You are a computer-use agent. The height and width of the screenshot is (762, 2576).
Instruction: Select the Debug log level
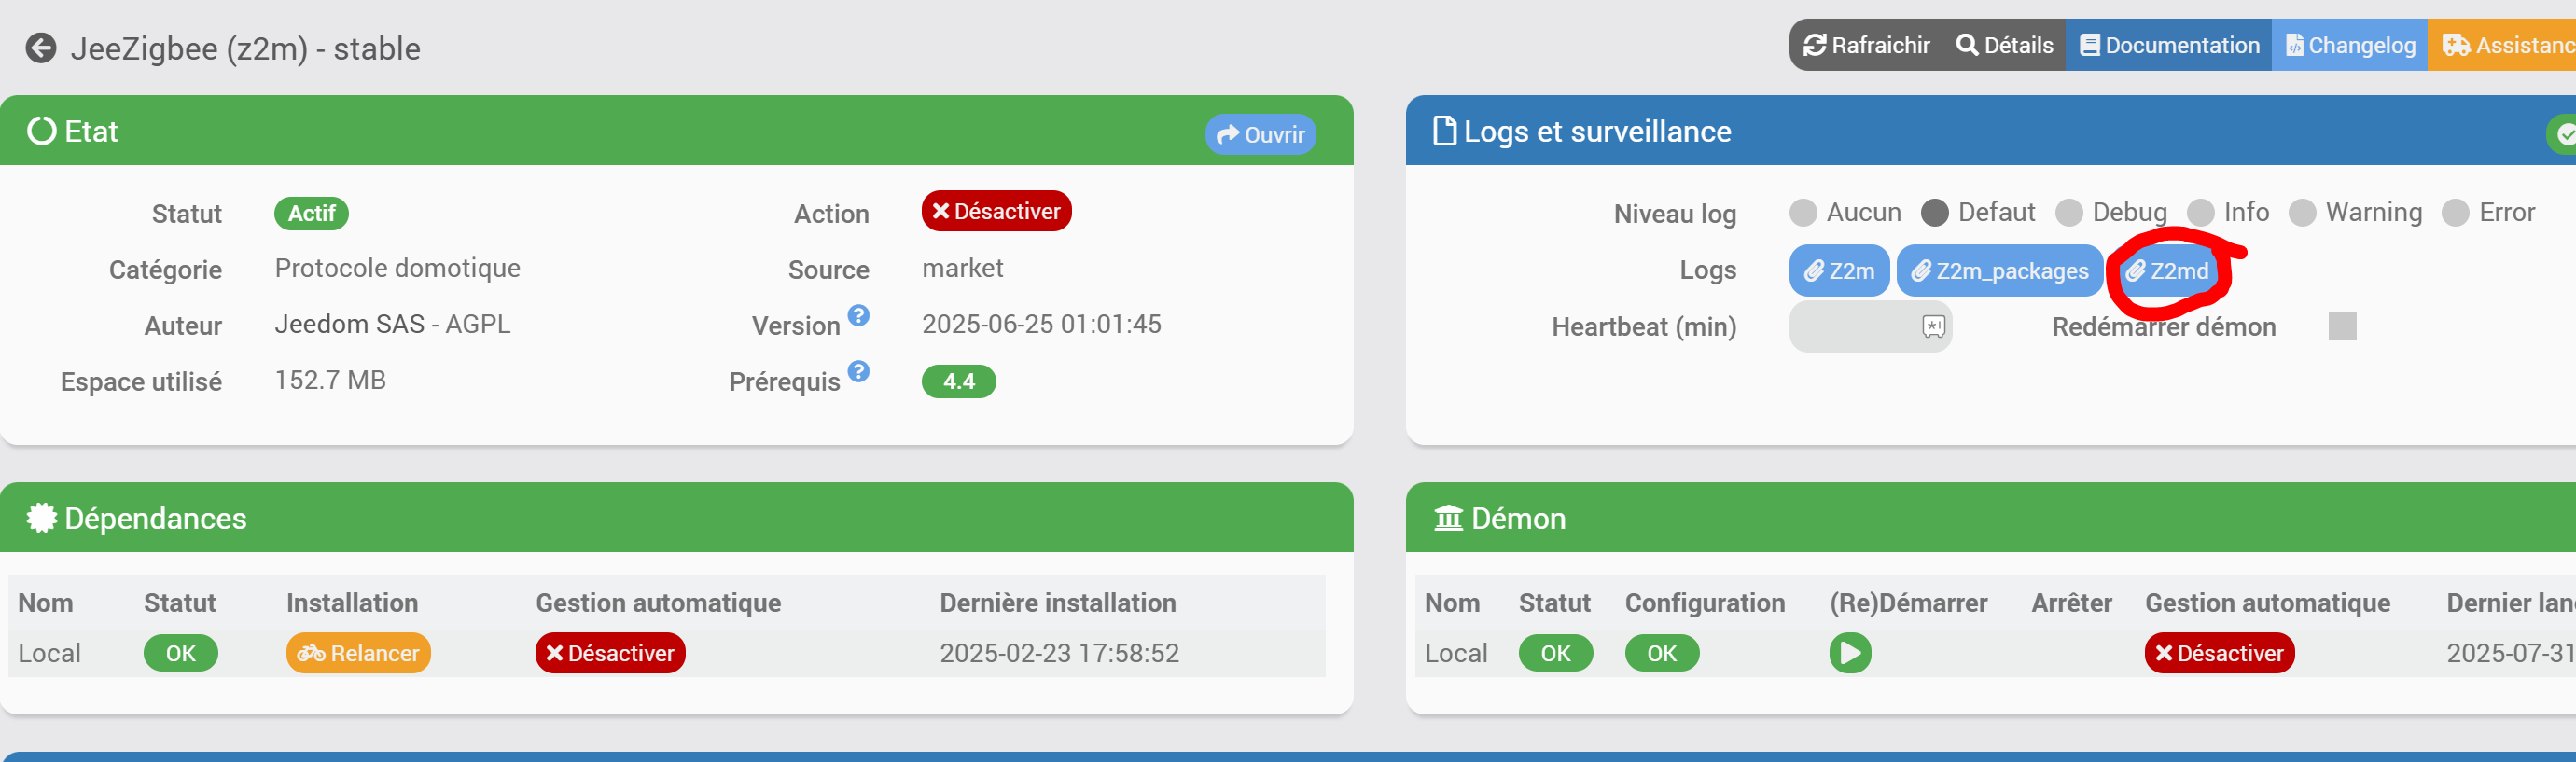(x=2068, y=212)
